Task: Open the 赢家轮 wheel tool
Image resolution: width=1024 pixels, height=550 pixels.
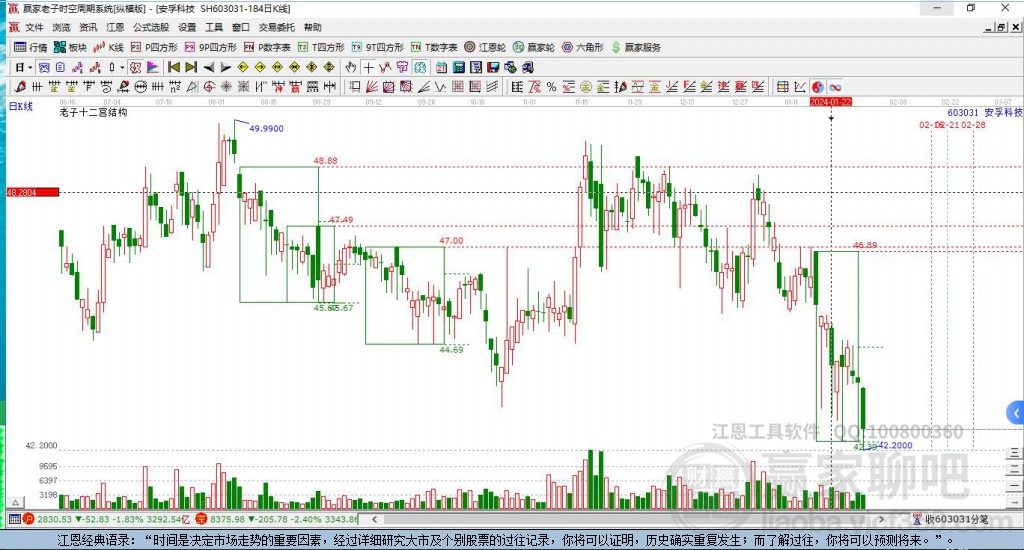Action: pyautogui.click(x=534, y=47)
